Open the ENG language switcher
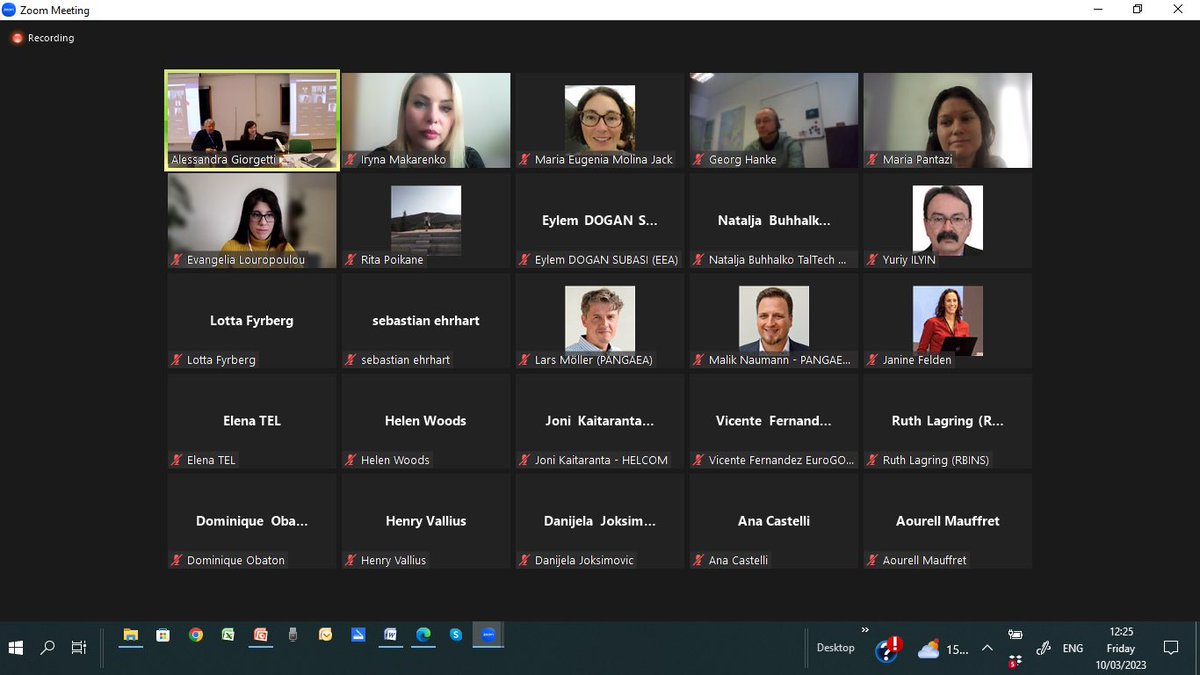The width and height of the screenshot is (1200, 675). click(x=1071, y=648)
